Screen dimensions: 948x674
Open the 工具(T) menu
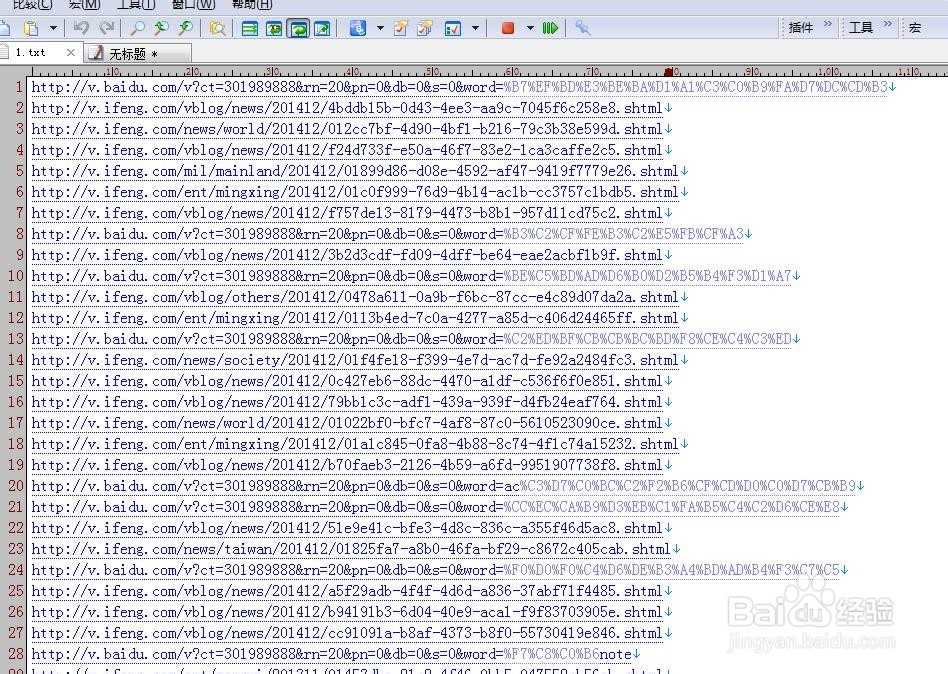136,5
